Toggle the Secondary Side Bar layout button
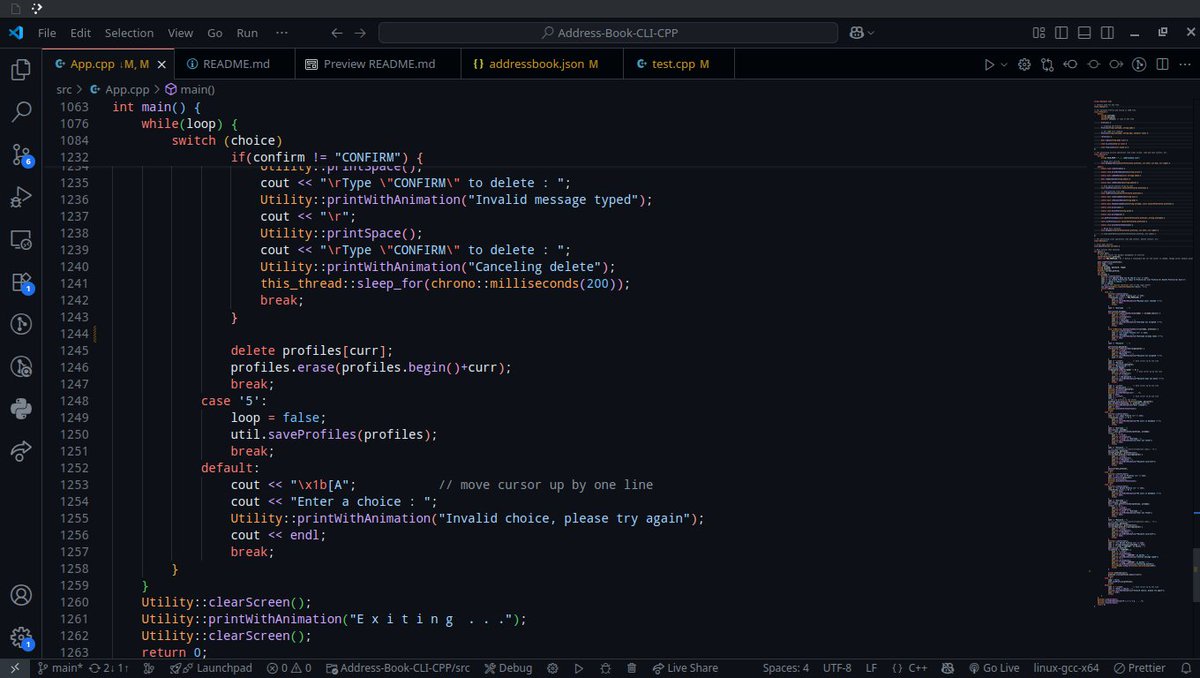 click(1106, 32)
